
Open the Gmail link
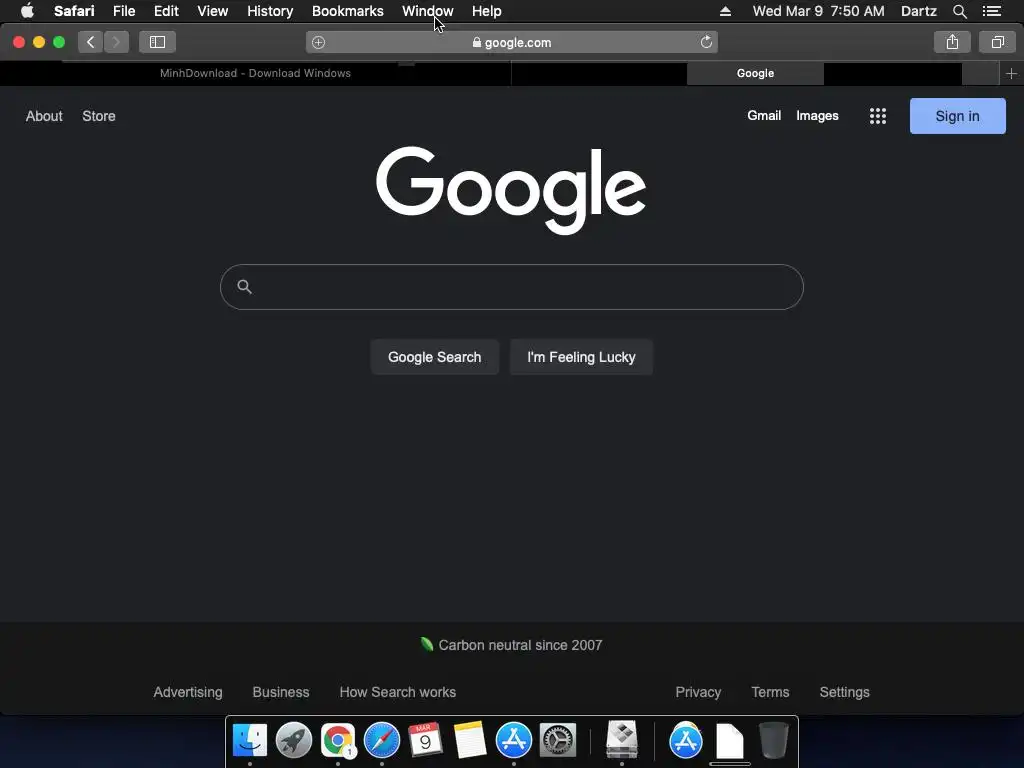(x=764, y=116)
